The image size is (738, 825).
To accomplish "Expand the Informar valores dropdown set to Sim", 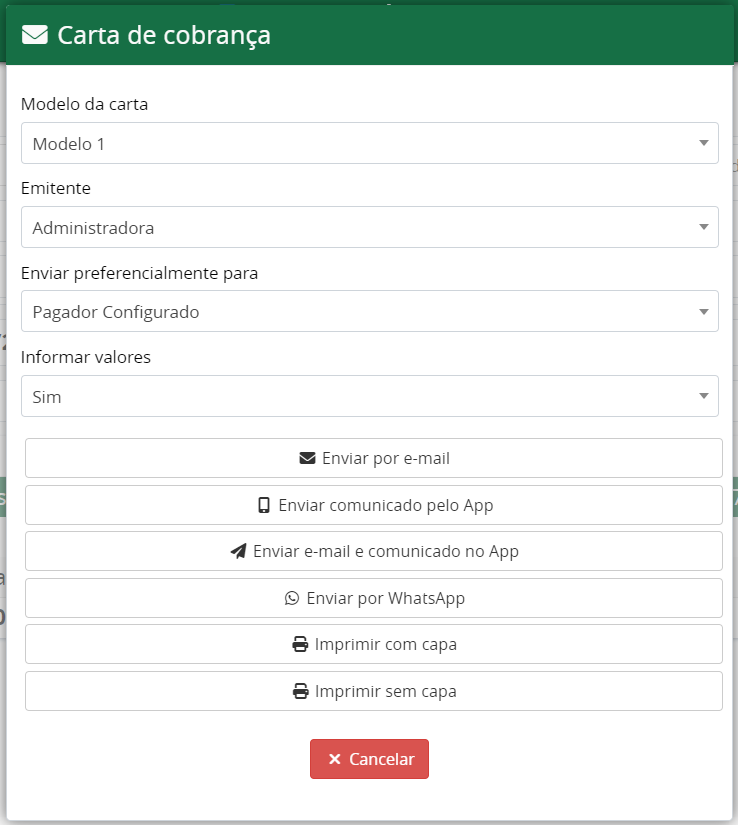I will tap(369, 397).
